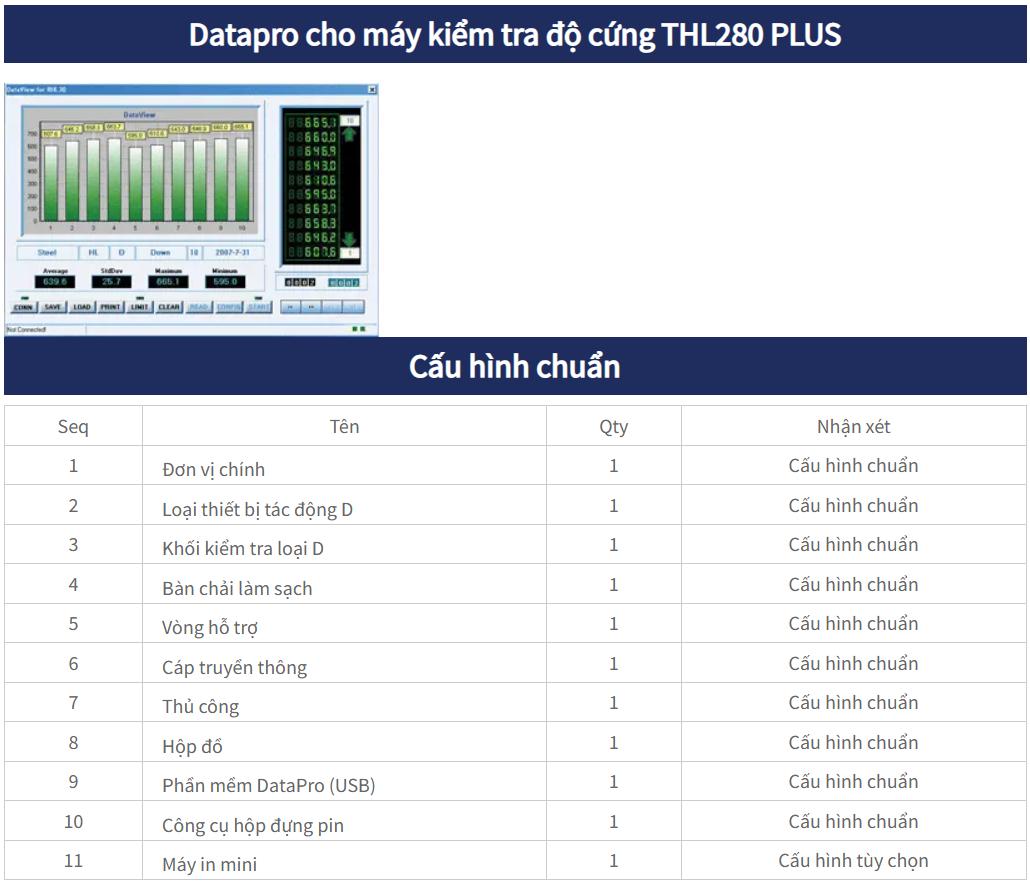
Task: Click the Minimum value 595.0 display
Action: [x=225, y=282]
